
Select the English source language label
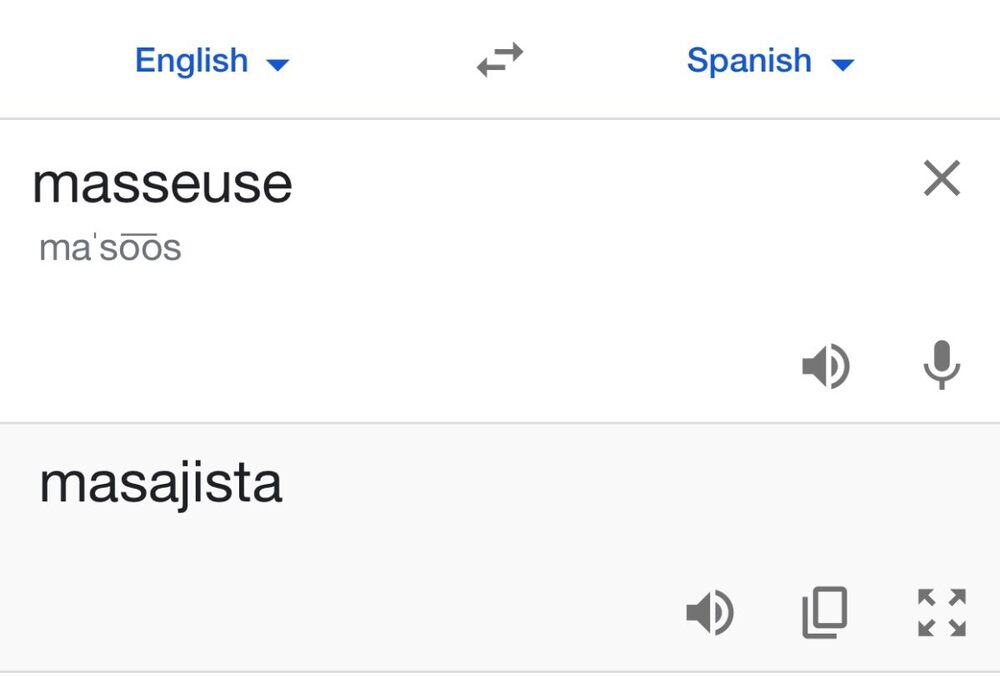click(x=191, y=61)
